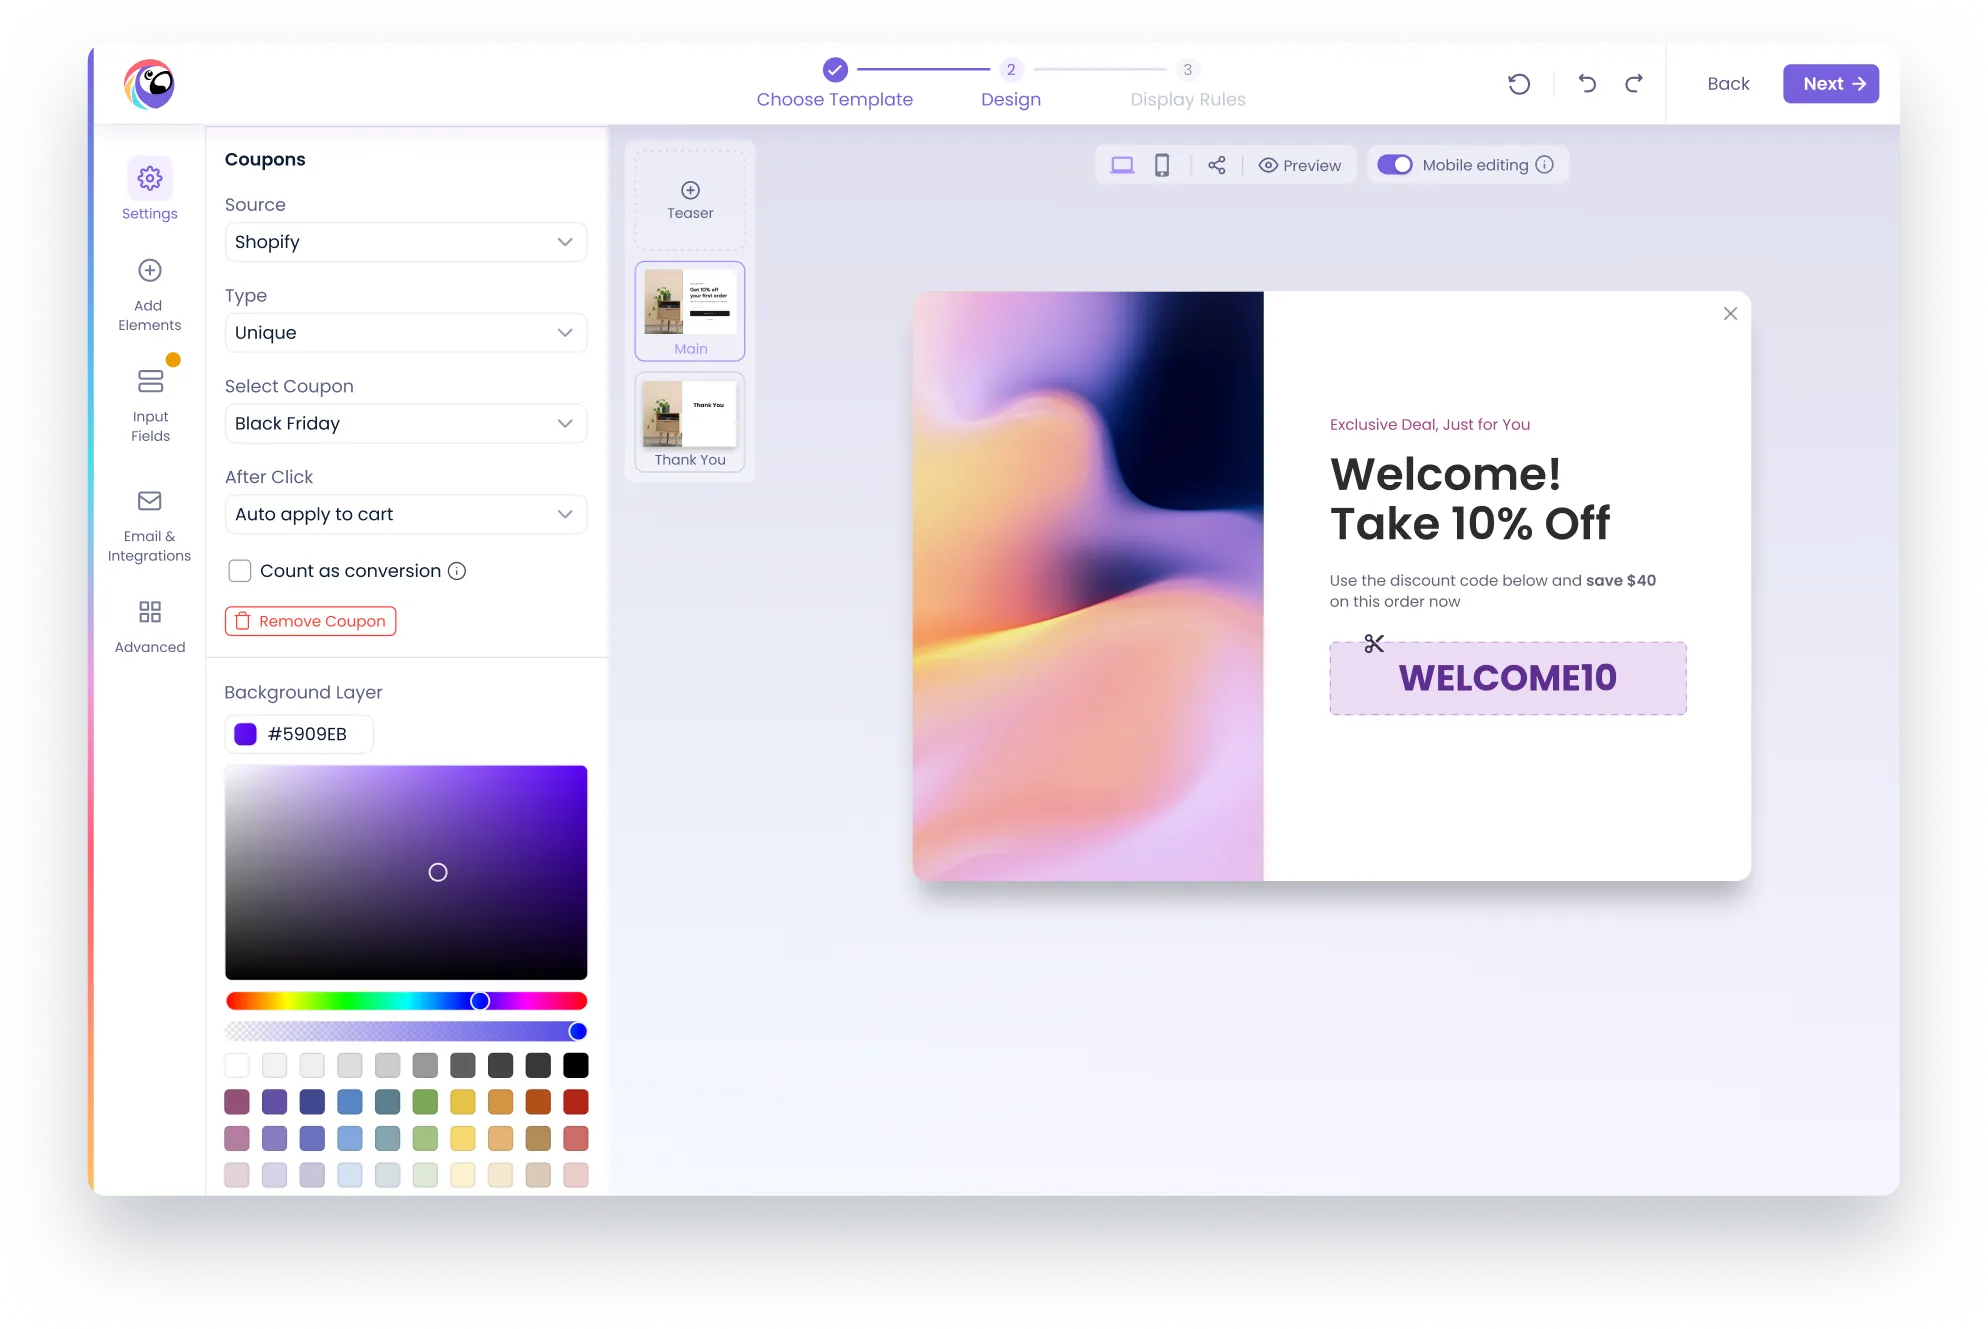Viewport: 1988px width, 1329px height.
Task: Toggle the Mobile editing switch
Action: pos(1394,165)
